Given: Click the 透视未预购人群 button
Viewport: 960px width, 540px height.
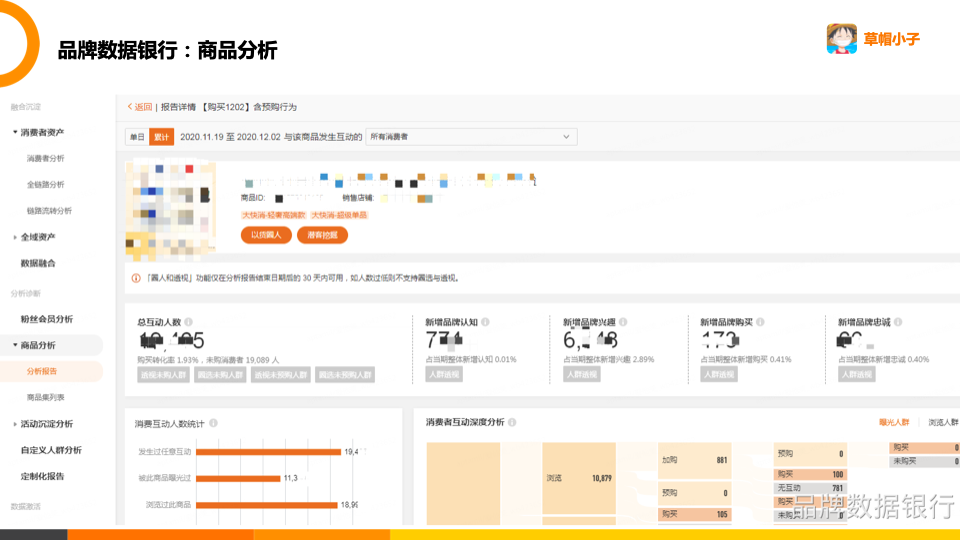Looking at the screenshot, I should tap(281, 375).
